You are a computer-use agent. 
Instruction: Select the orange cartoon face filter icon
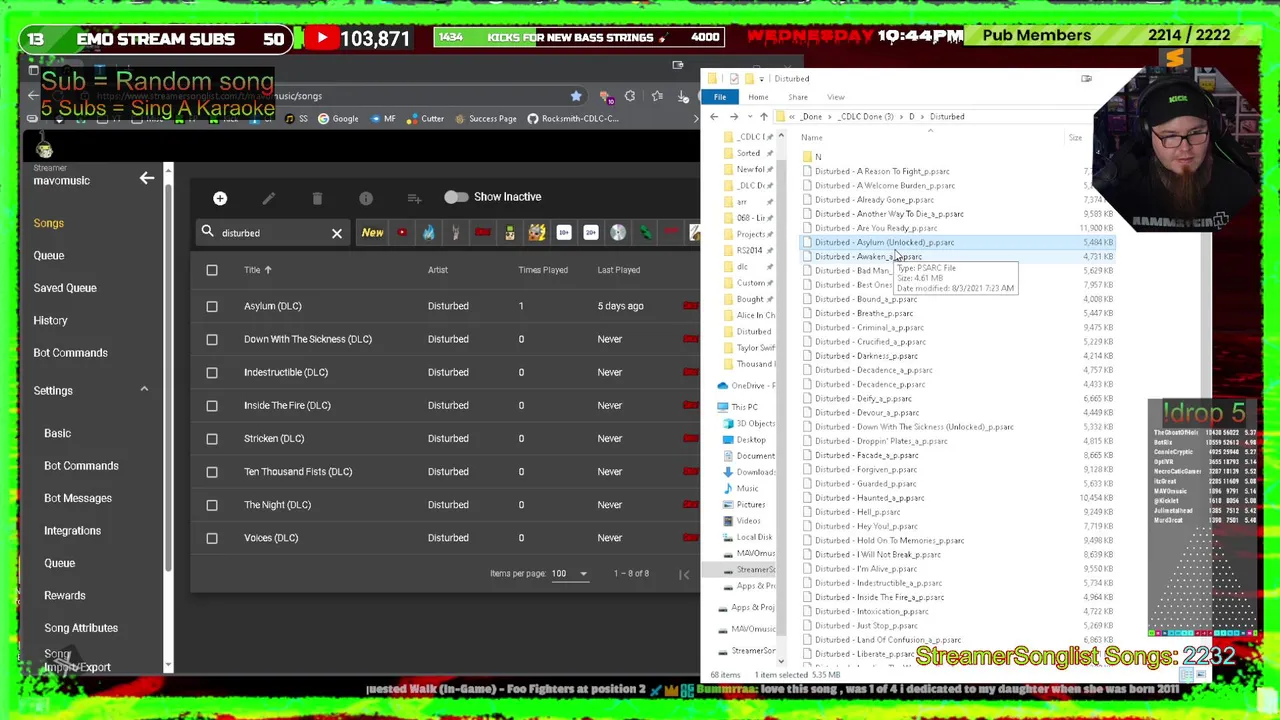point(537,233)
